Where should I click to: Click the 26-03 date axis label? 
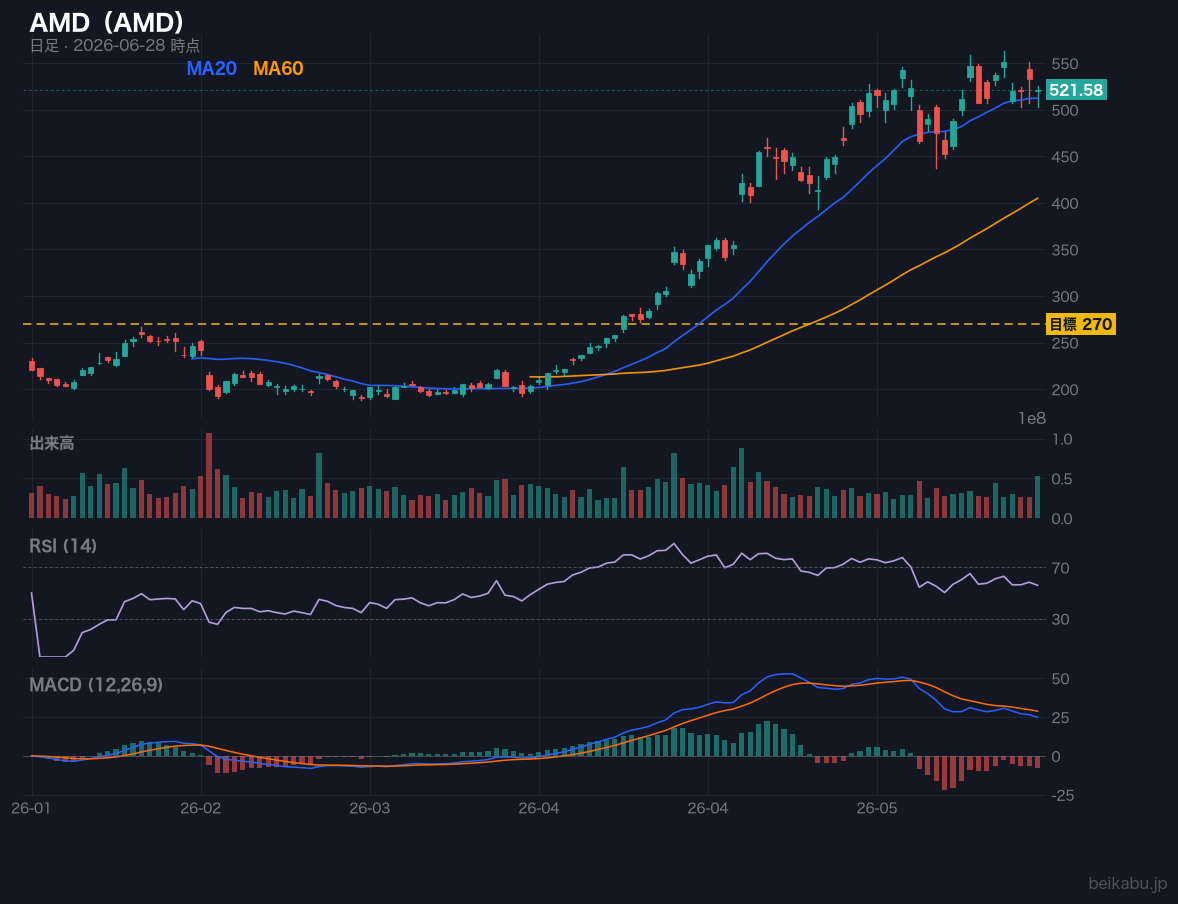point(370,809)
